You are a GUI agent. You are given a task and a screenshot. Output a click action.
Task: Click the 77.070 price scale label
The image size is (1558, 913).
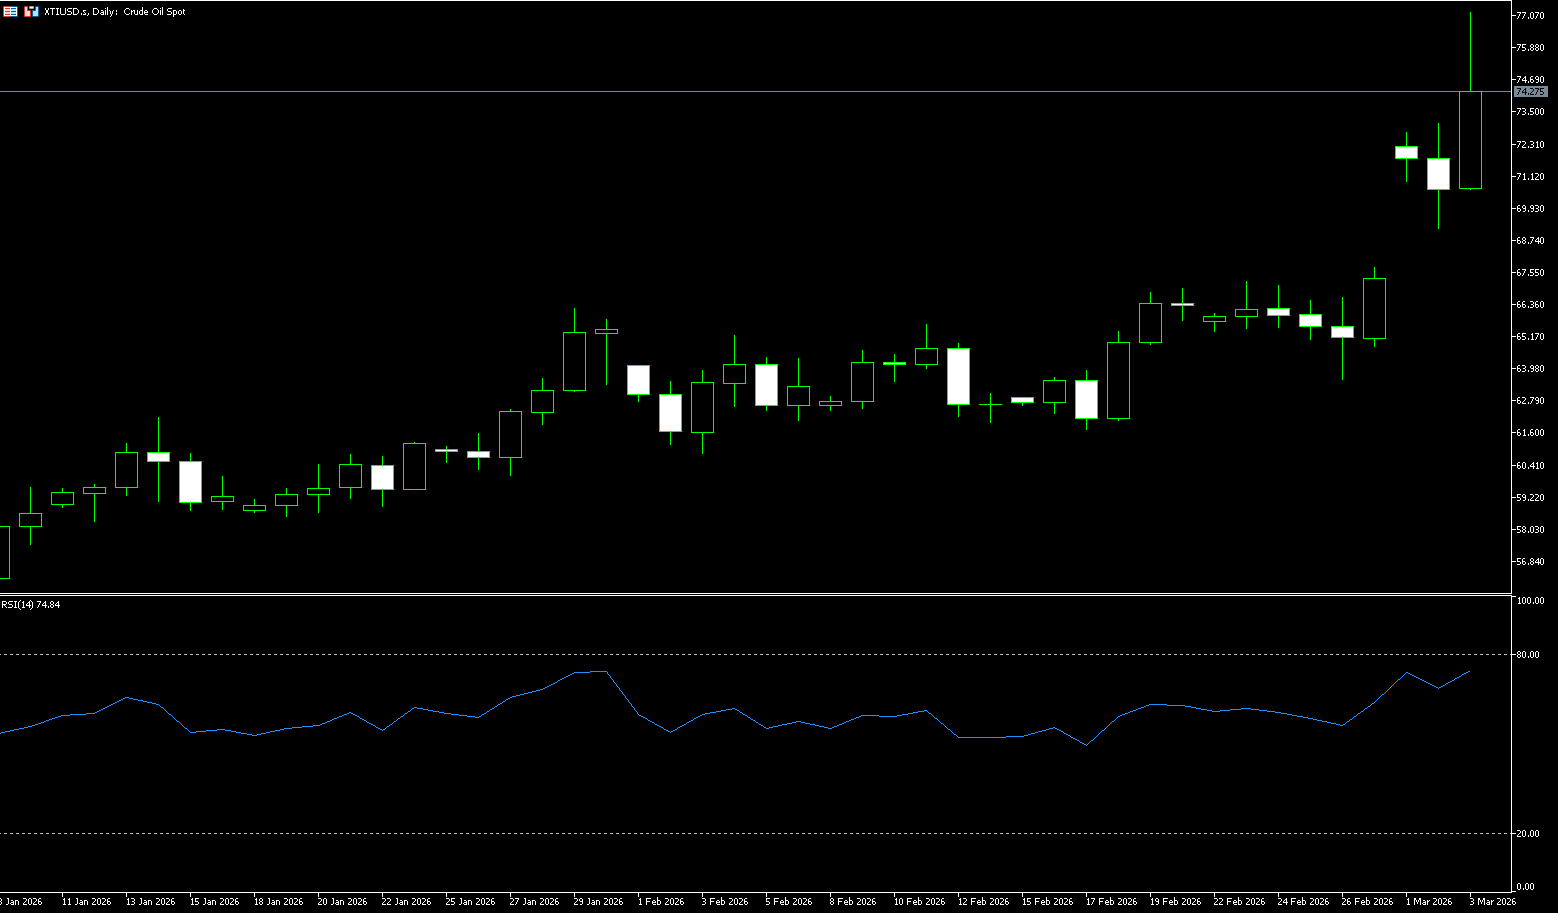pos(1530,16)
